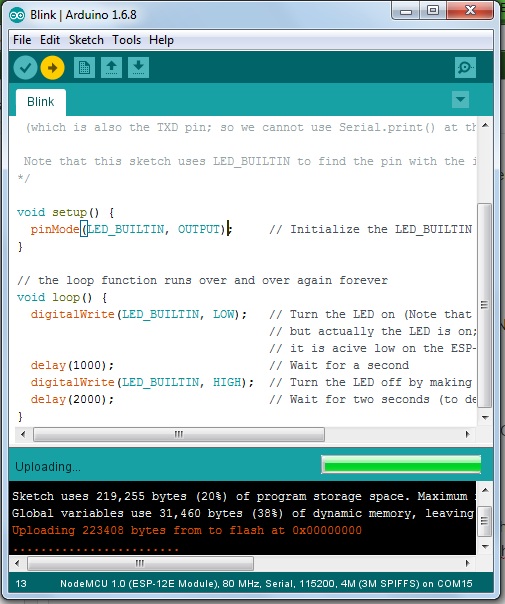This screenshot has width=505, height=604.
Task: Click editor scrollbar up arrow
Action: tap(485, 125)
